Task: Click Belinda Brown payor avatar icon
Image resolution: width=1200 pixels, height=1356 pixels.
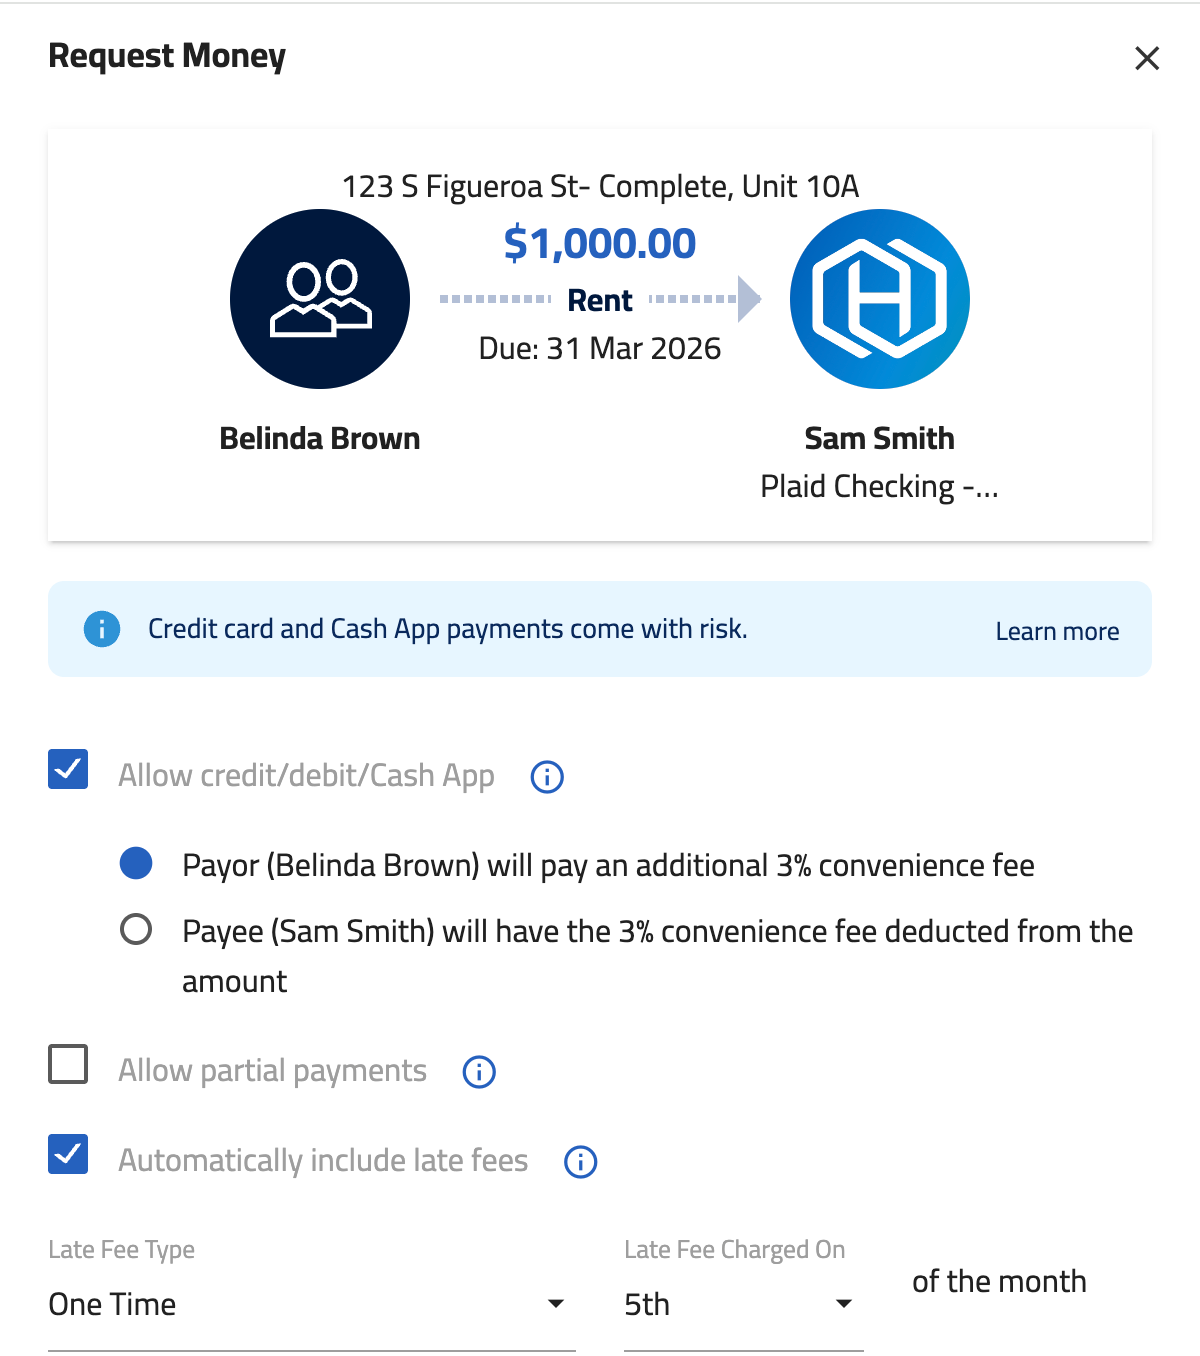Action: [x=320, y=299]
